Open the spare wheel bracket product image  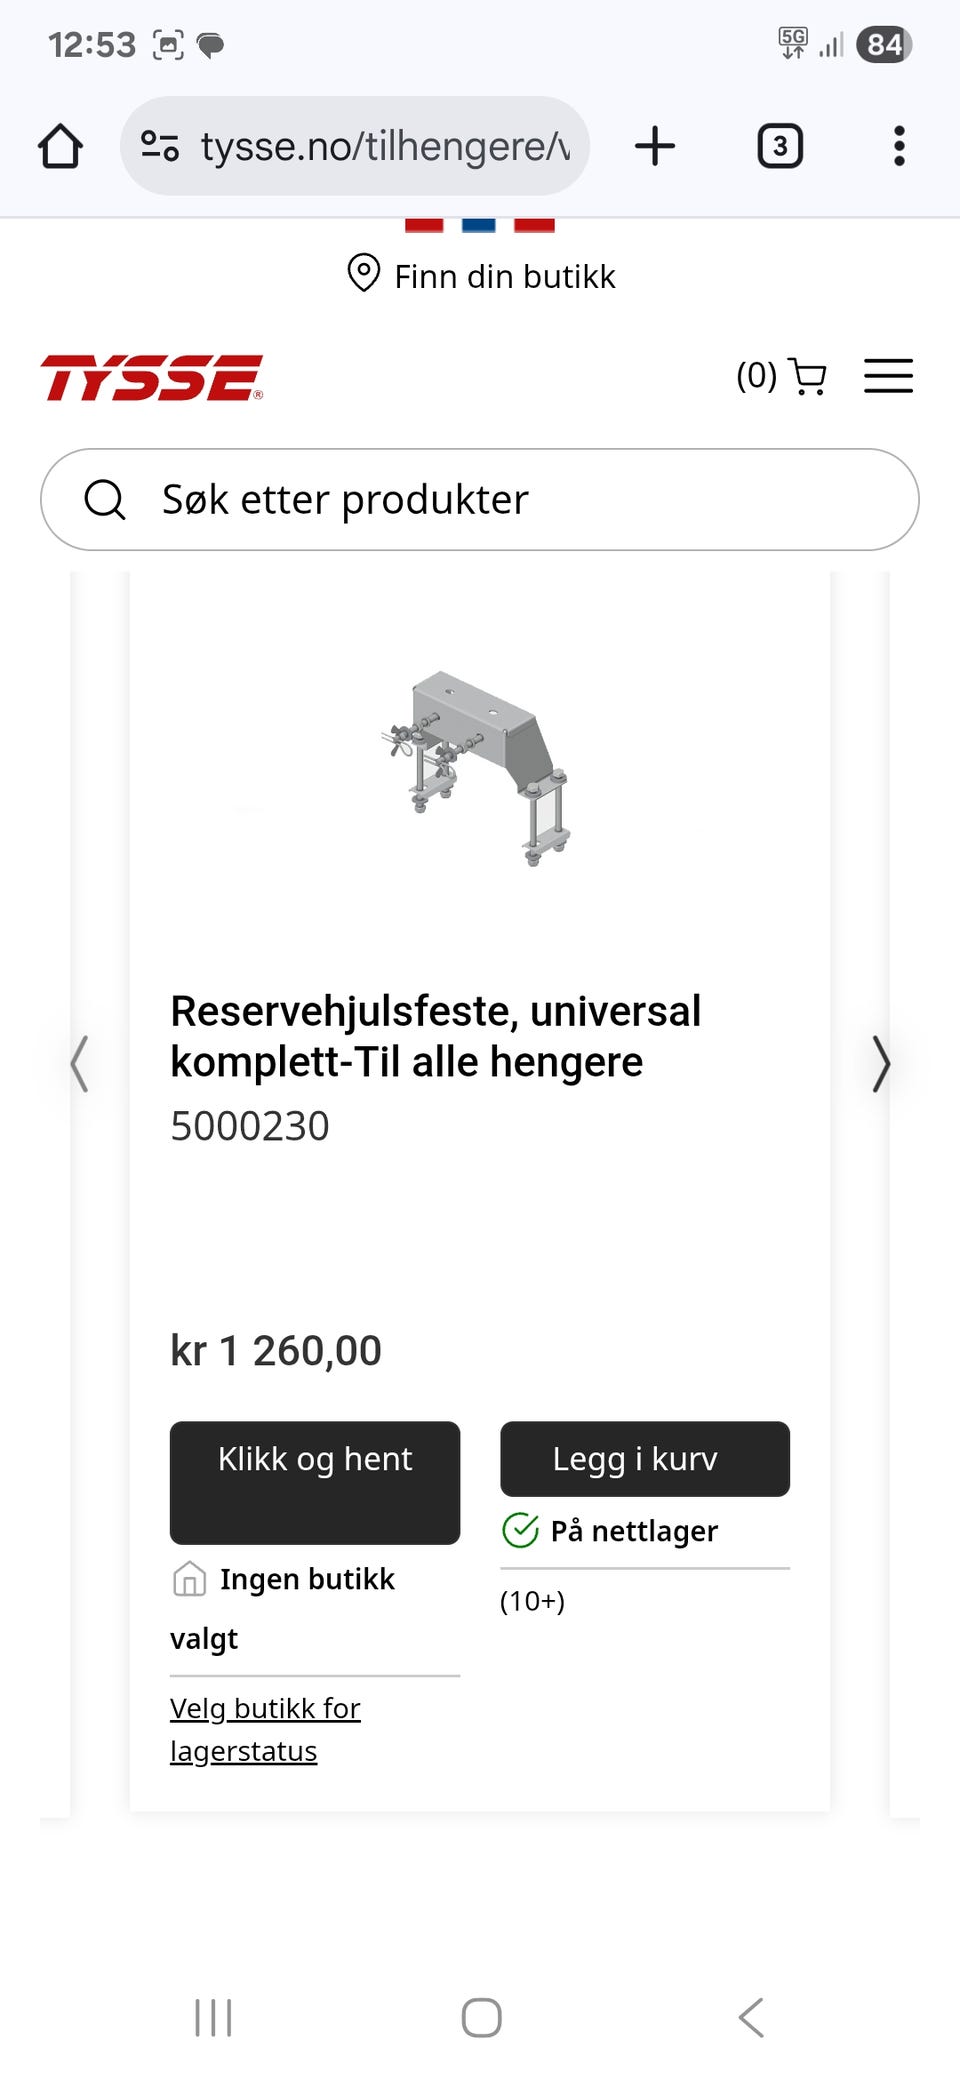pos(480,767)
